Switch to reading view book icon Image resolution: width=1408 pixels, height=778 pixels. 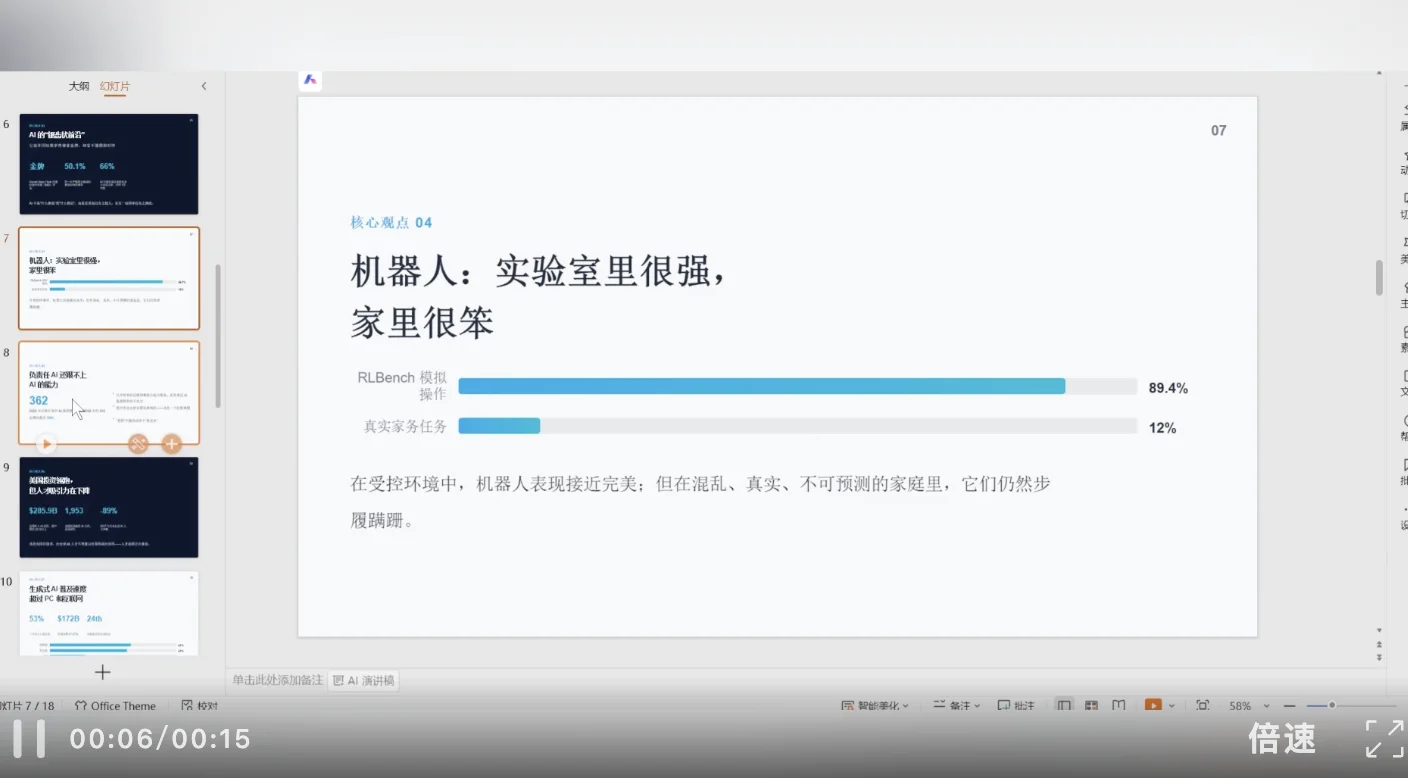pos(1119,706)
